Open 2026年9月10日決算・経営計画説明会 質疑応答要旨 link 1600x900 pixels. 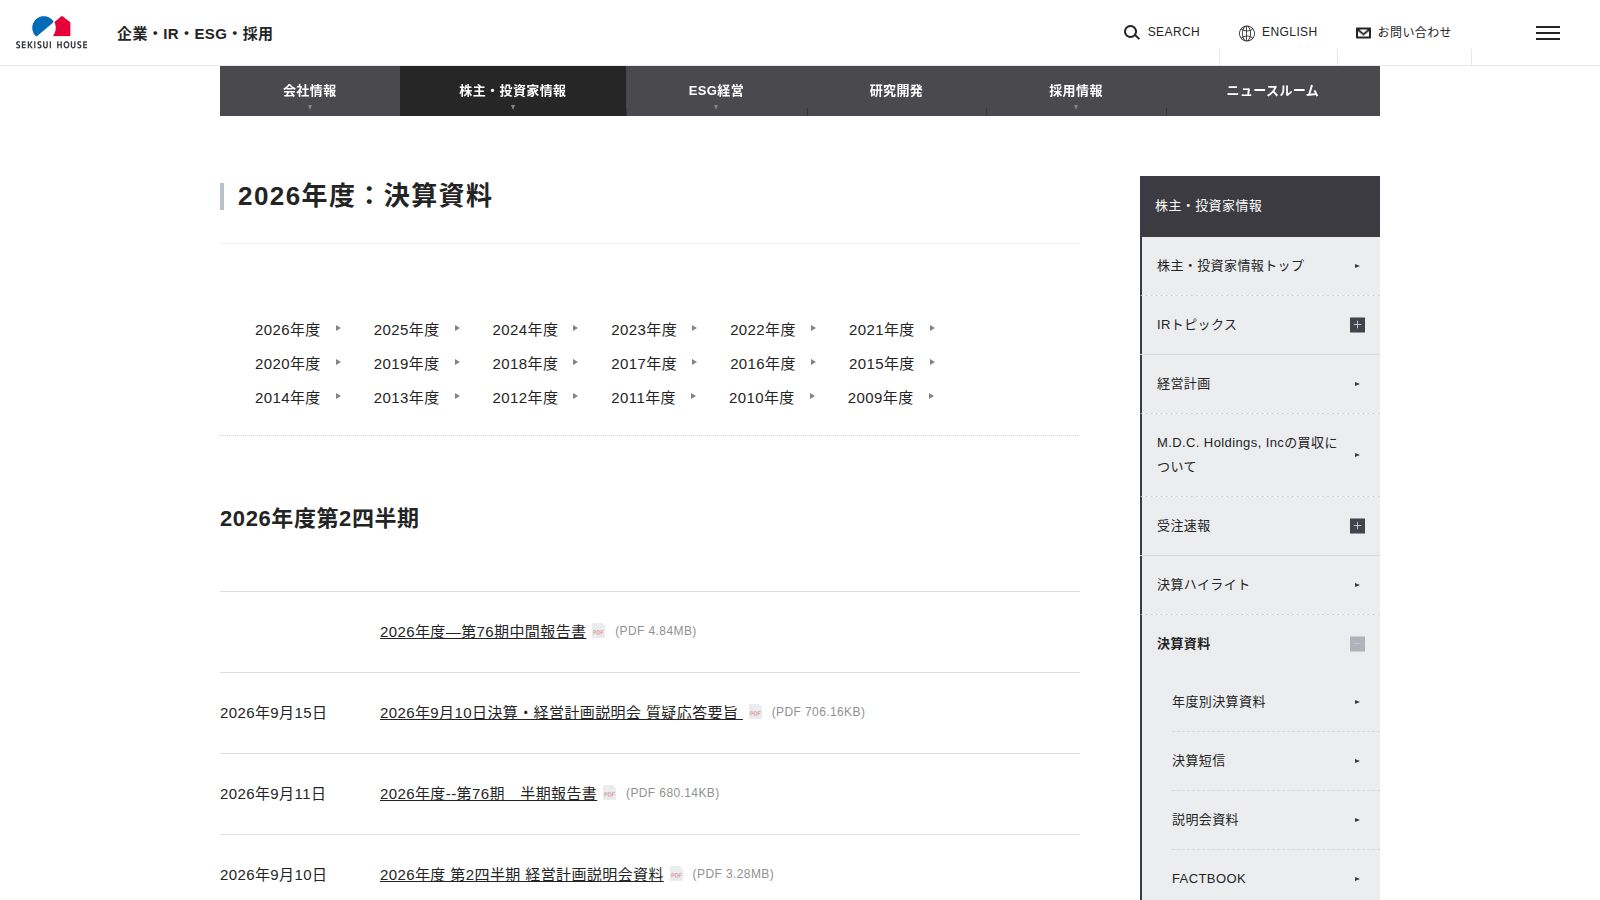pyautogui.click(x=561, y=713)
